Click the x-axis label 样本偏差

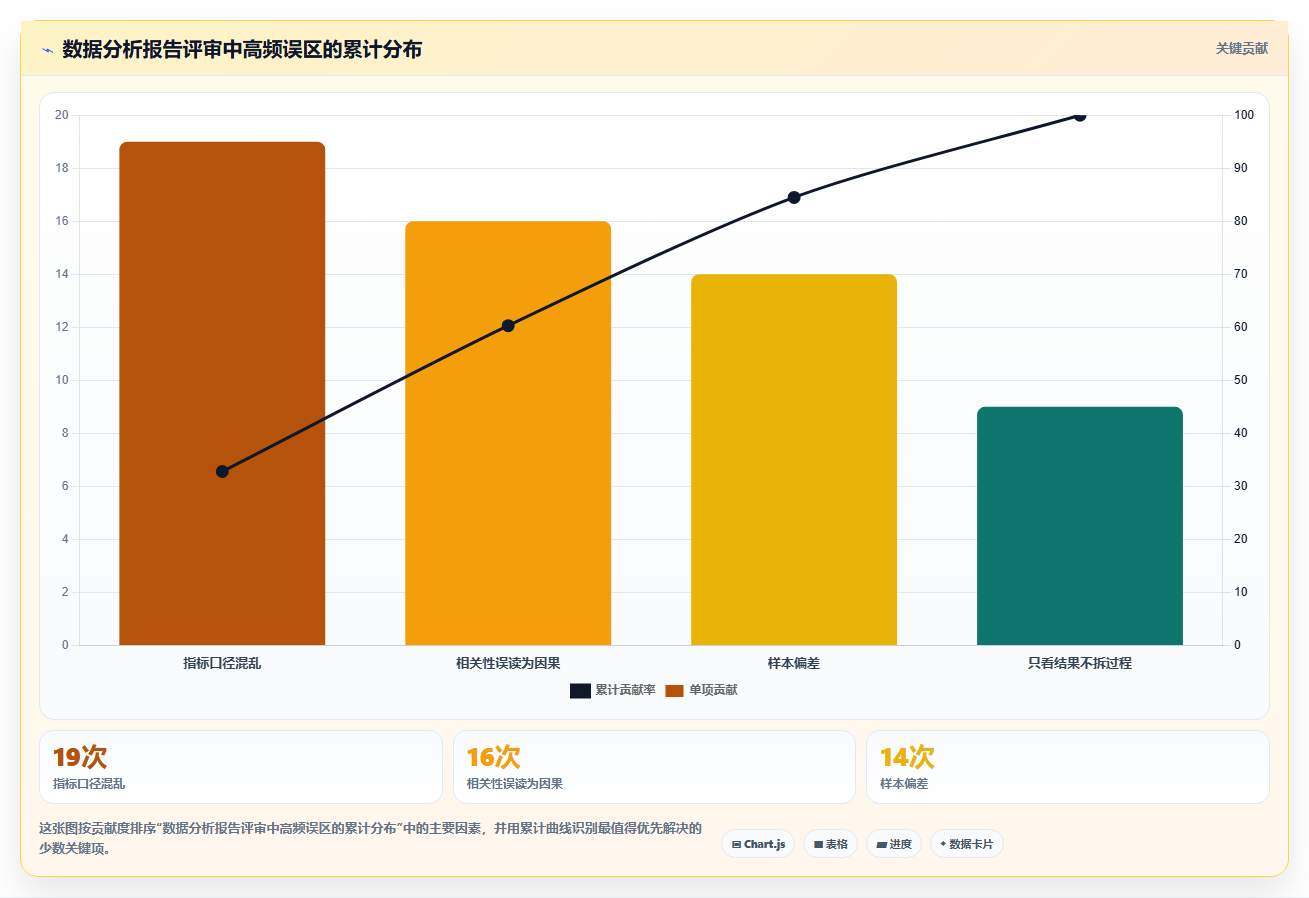794,663
